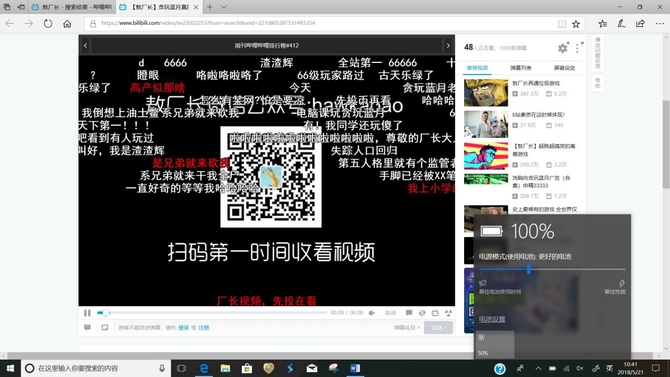Open a new browser tab
This screenshot has width=670, height=377.
pos(210,7)
